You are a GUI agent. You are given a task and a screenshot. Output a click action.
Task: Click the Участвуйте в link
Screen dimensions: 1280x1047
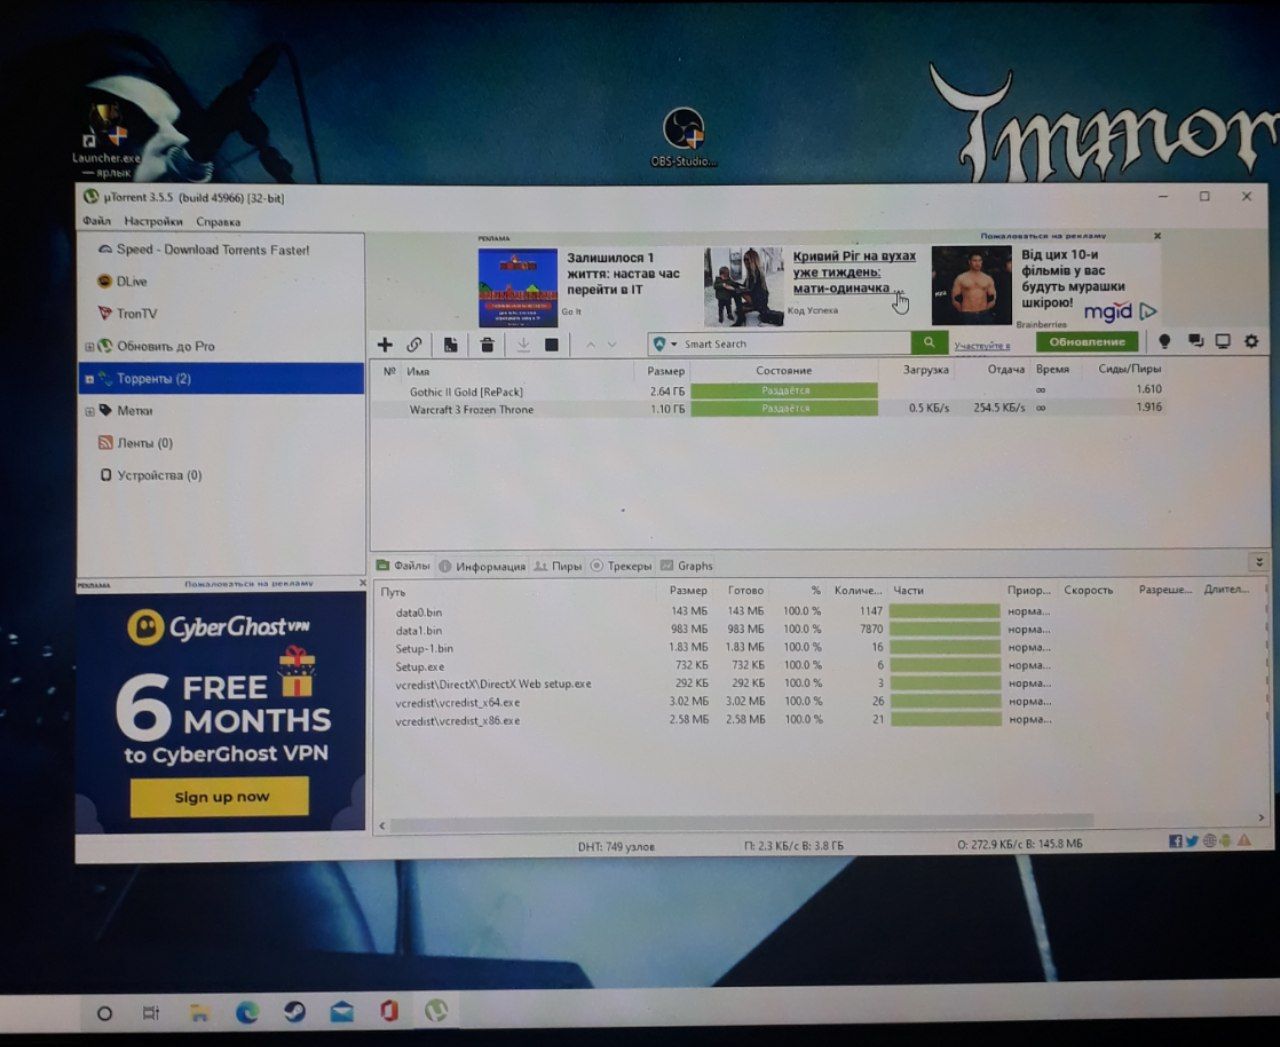click(982, 346)
